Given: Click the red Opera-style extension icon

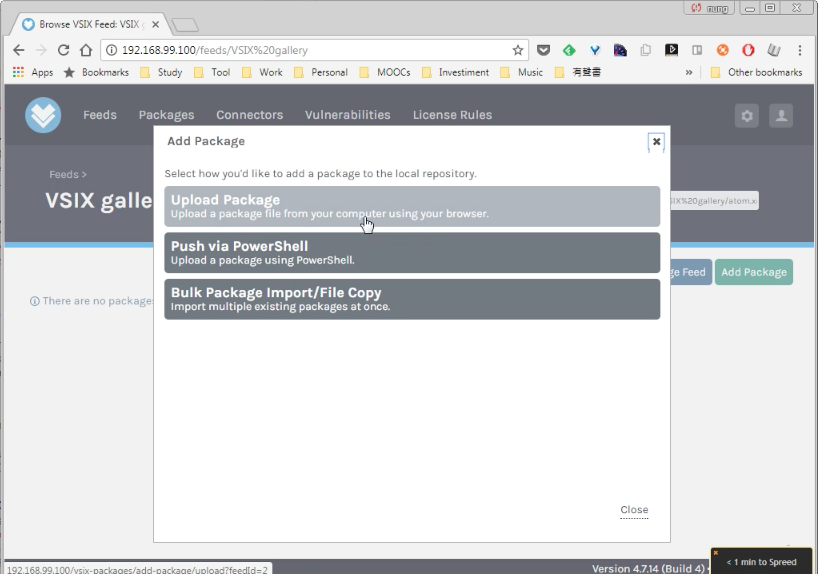Looking at the screenshot, I should (x=748, y=50).
